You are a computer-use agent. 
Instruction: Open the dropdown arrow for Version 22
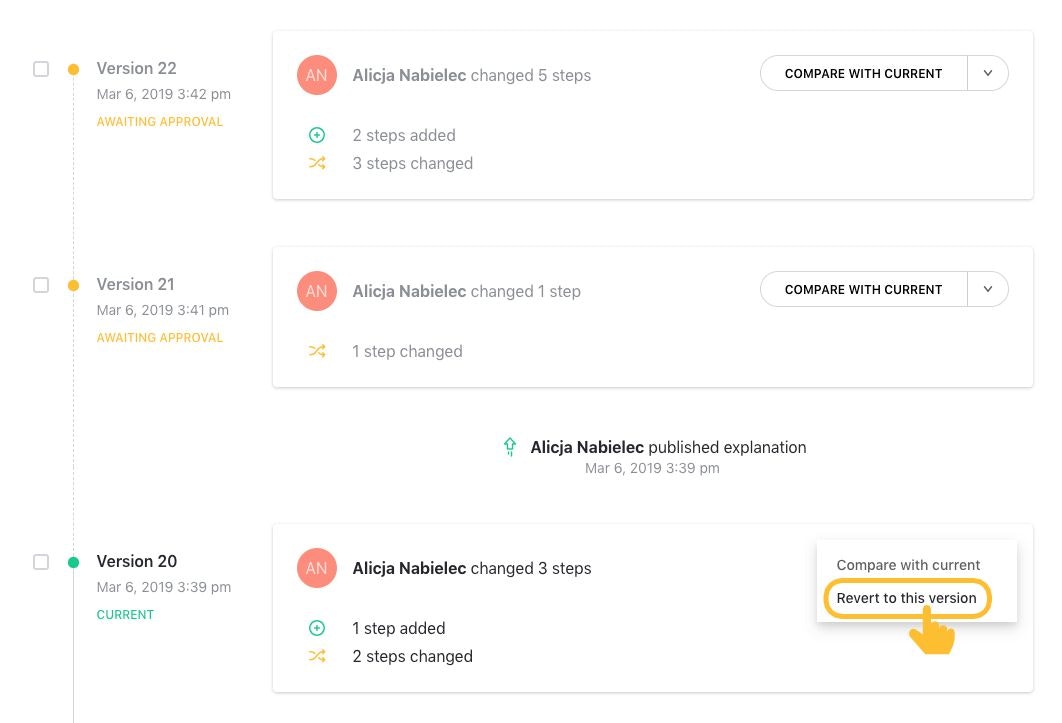[988, 73]
